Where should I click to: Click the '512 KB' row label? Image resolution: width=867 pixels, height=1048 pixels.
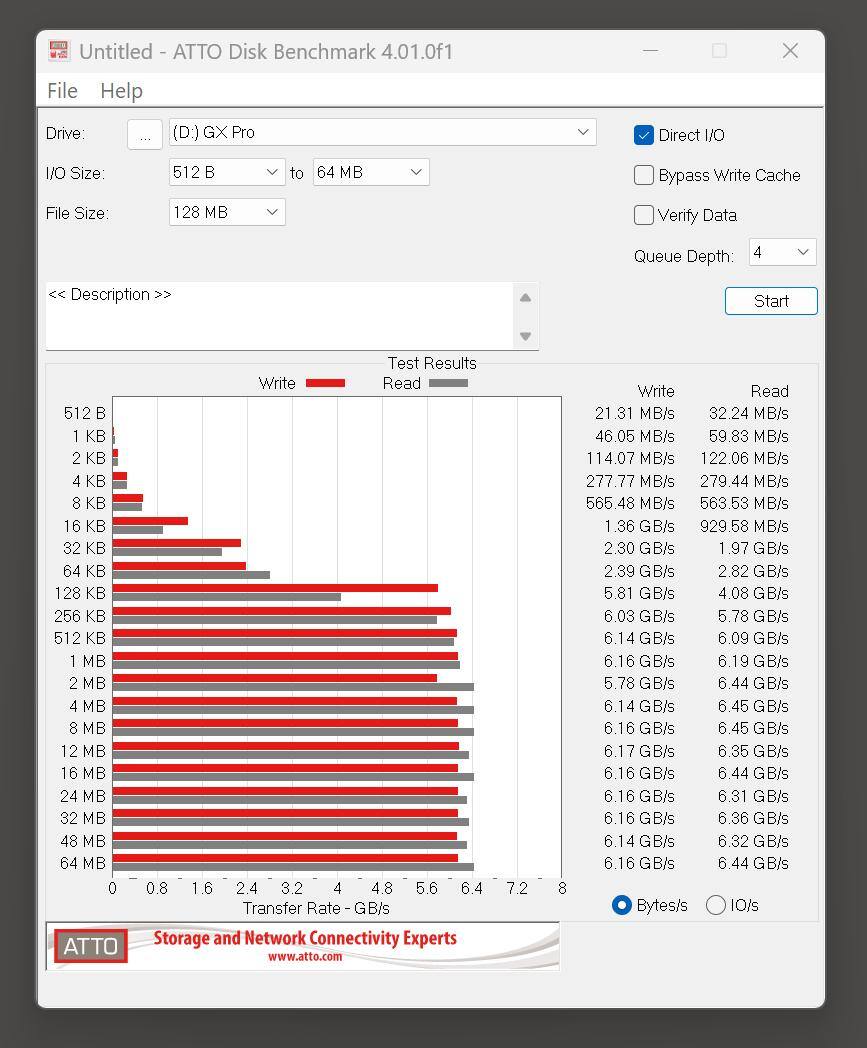(80, 638)
